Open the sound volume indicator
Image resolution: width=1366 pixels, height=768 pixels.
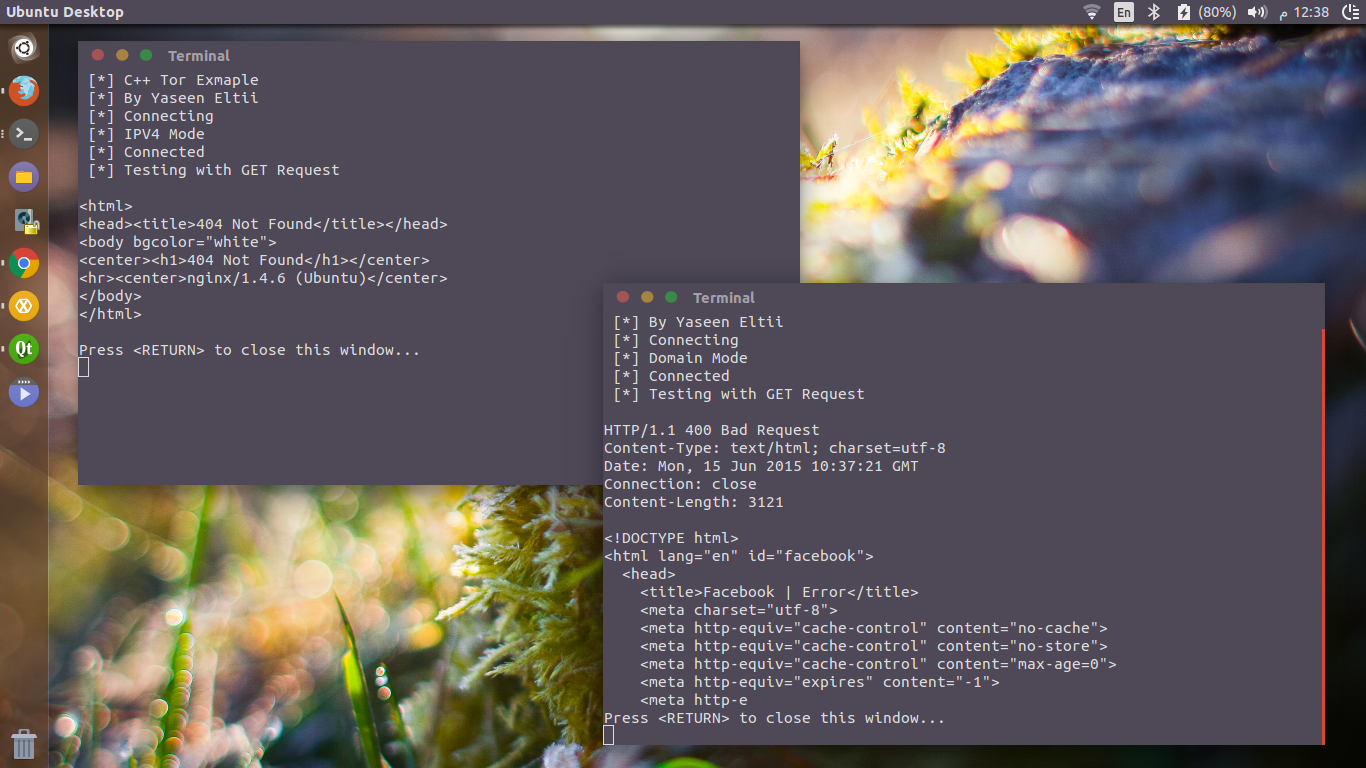coord(1258,12)
